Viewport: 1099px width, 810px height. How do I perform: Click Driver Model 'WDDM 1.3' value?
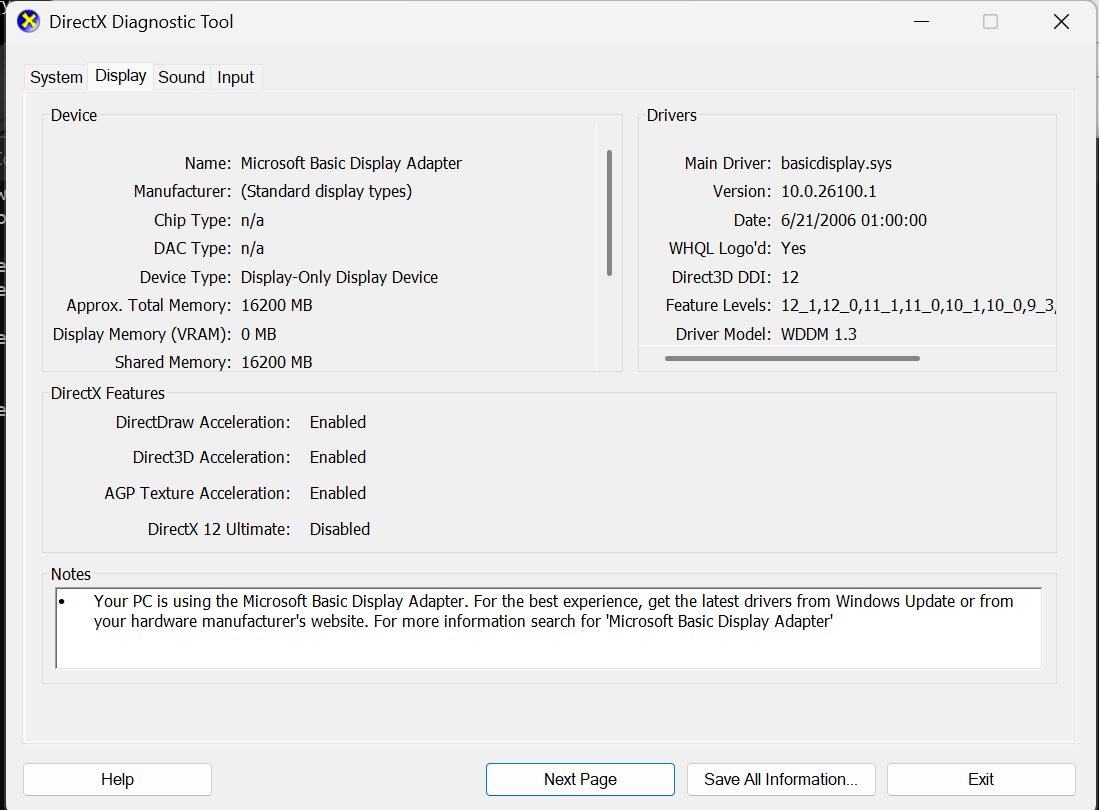pos(819,334)
